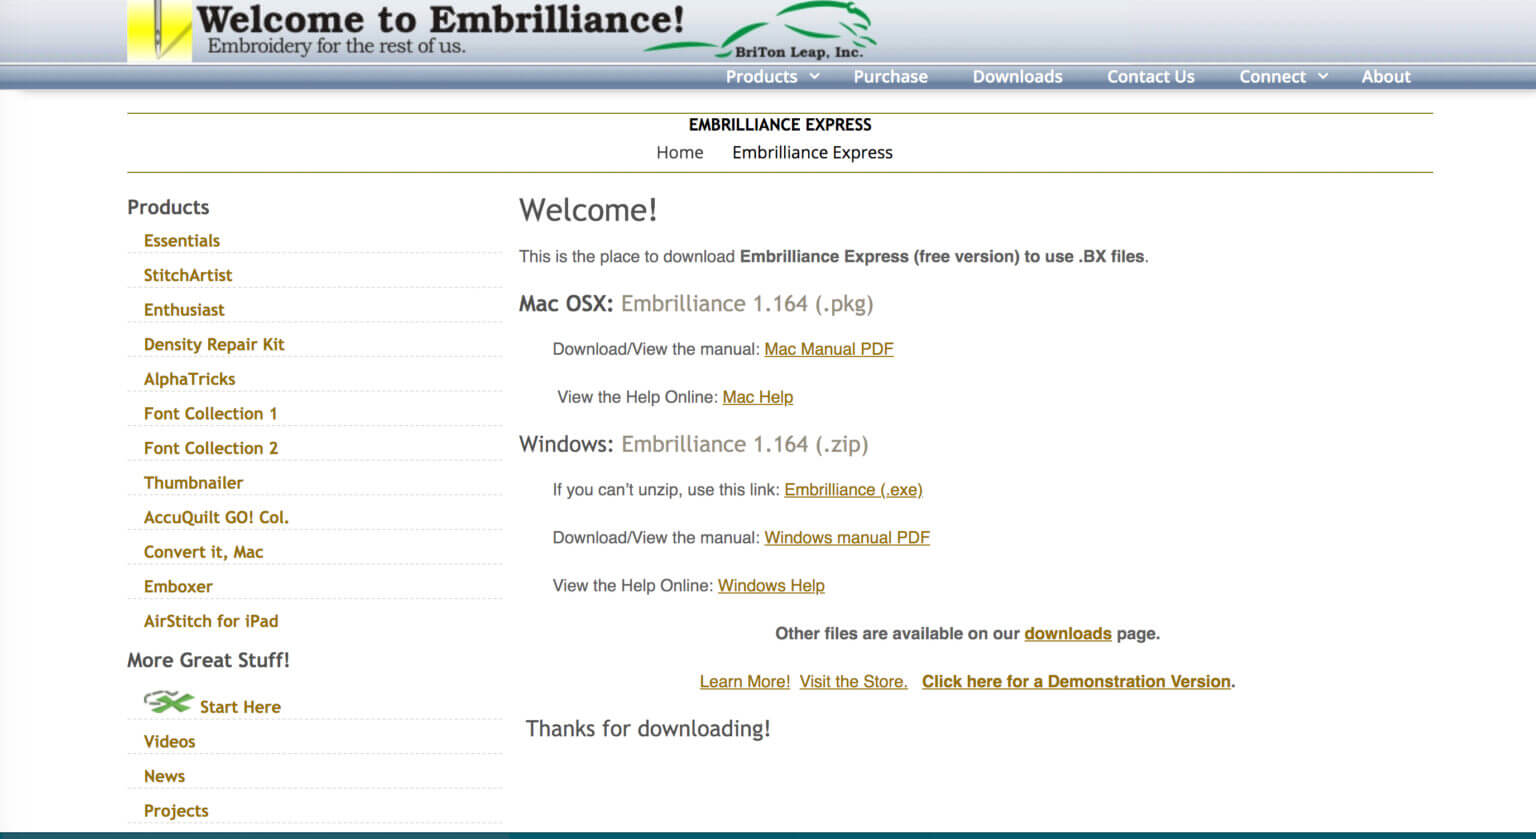Click the BriTon Leap horse logo
Screen dimensions: 1536x839
(800, 30)
